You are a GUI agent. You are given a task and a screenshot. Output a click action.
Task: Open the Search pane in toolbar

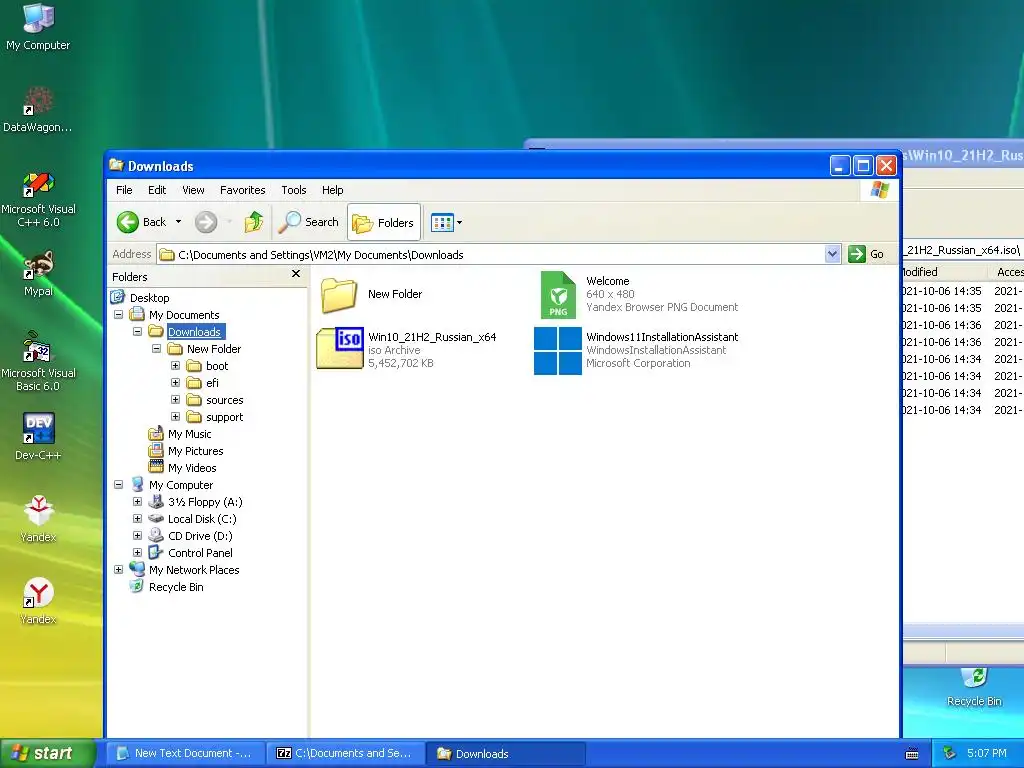(x=308, y=222)
